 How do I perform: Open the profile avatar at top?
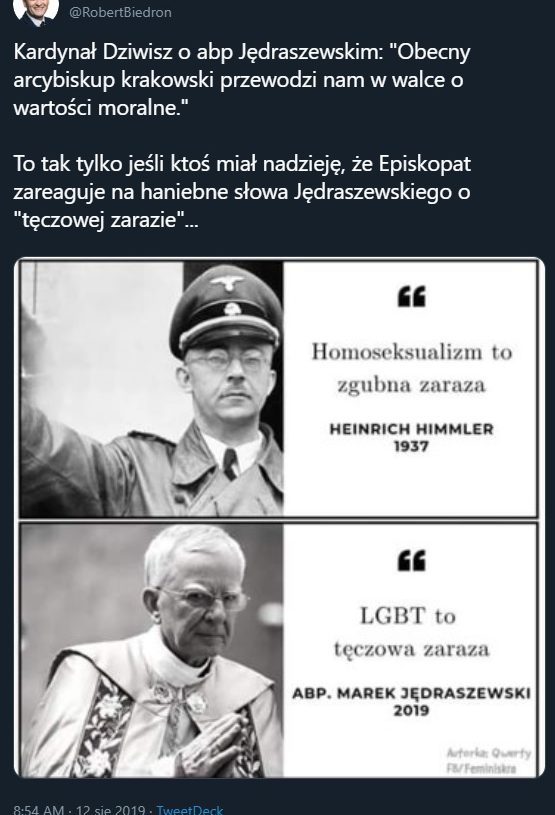tap(36, 10)
